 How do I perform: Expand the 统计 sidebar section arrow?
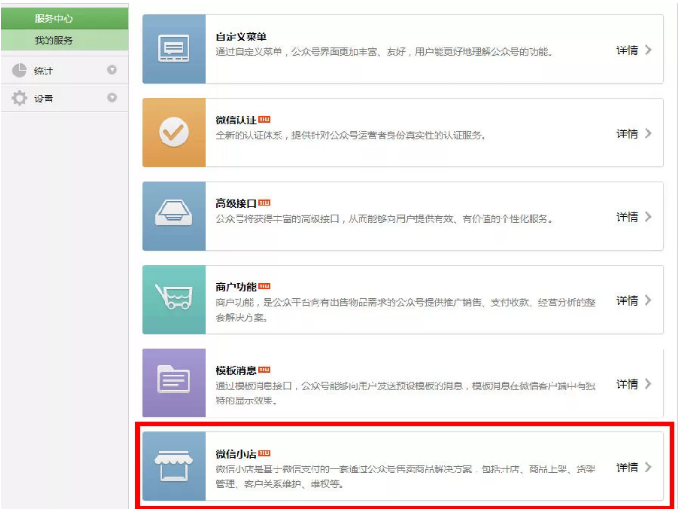pos(112,70)
